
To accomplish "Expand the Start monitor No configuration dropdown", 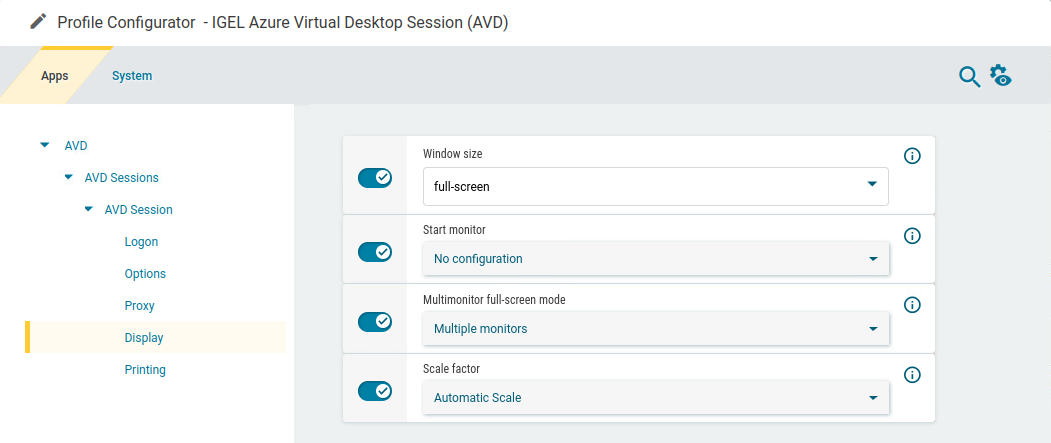I will tap(655, 259).
